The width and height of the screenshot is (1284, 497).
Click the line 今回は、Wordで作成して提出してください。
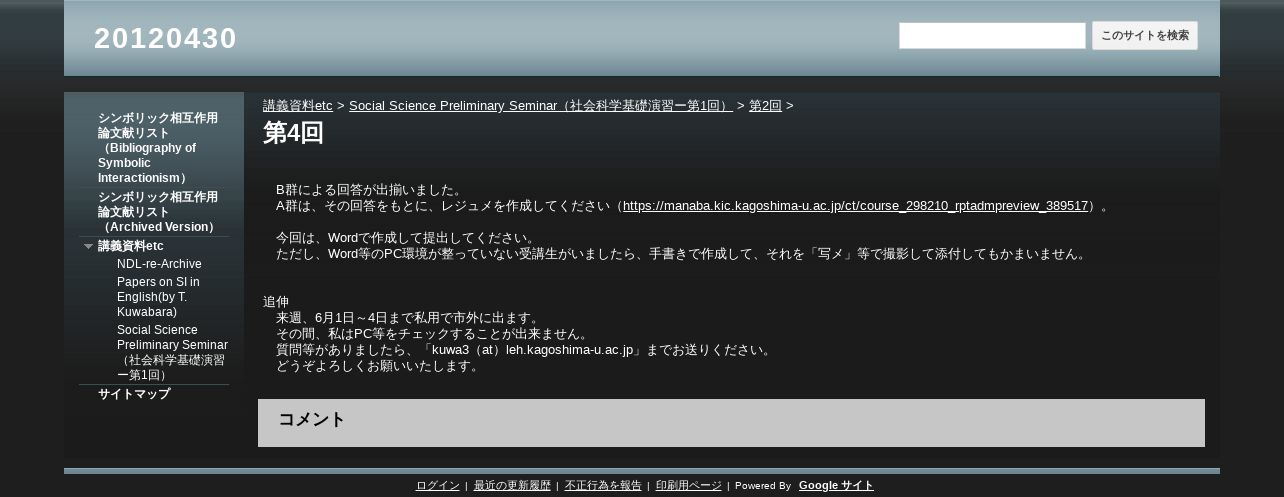[x=407, y=238]
